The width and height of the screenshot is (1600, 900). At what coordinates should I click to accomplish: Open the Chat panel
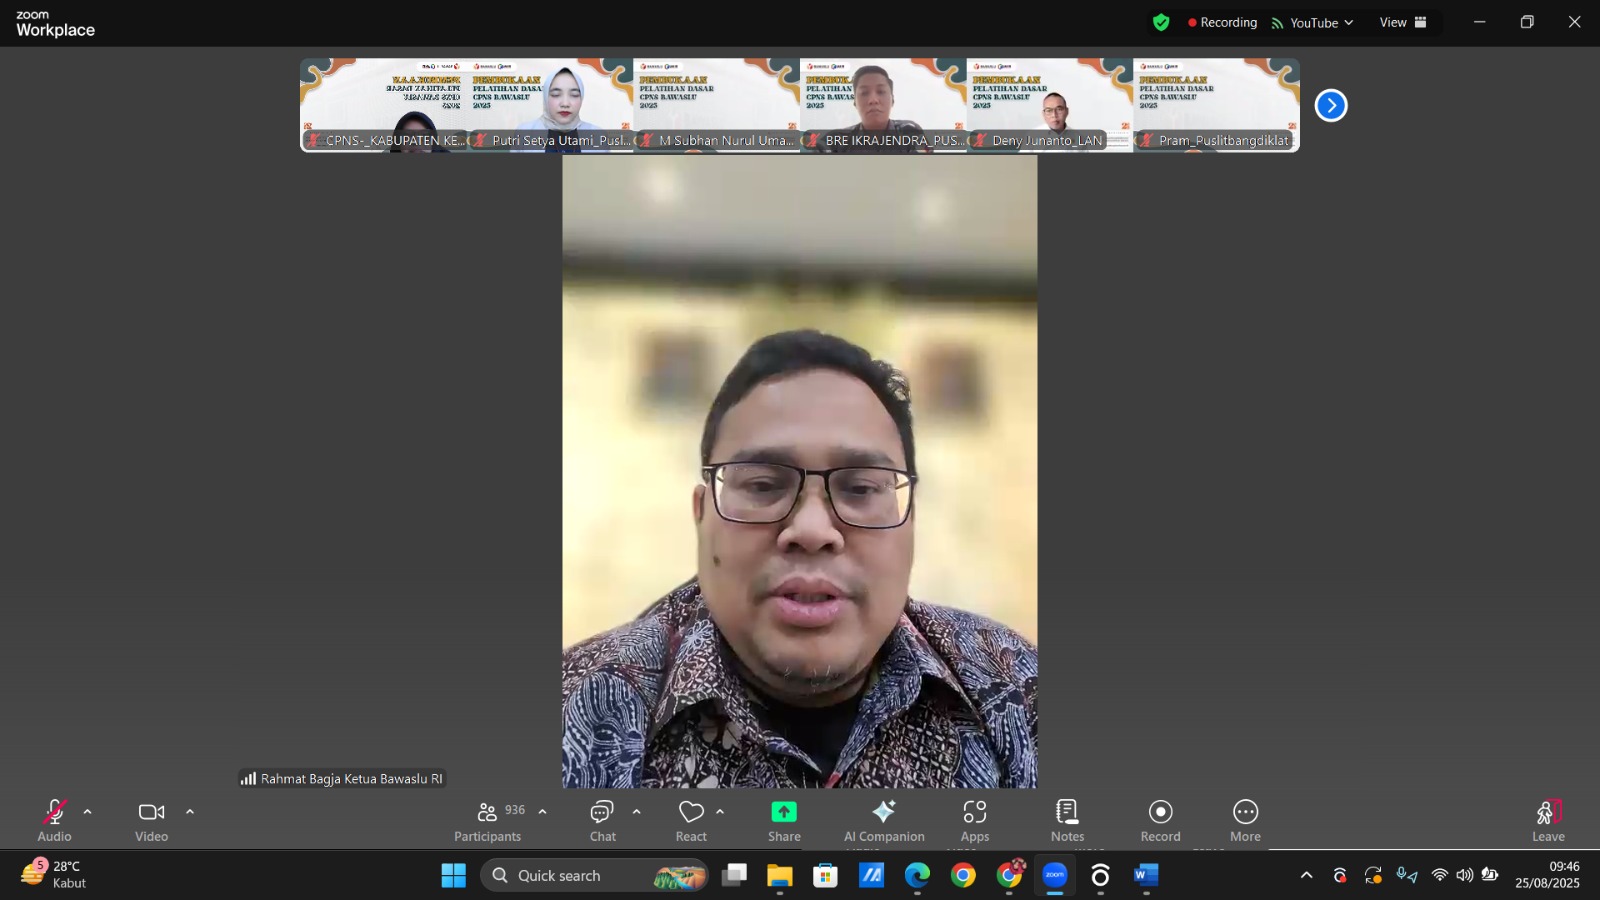[602, 820]
